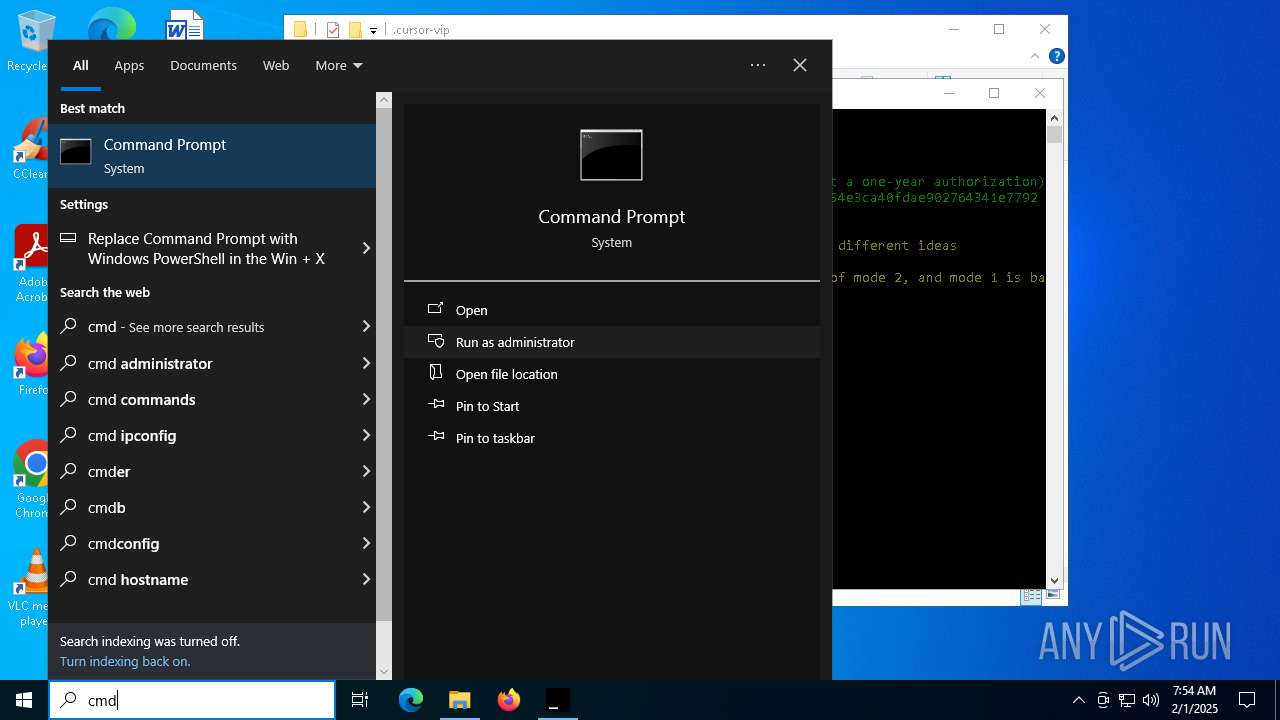Expand the More filter dropdown
The image size is (1280, 720).
point(338,65)
